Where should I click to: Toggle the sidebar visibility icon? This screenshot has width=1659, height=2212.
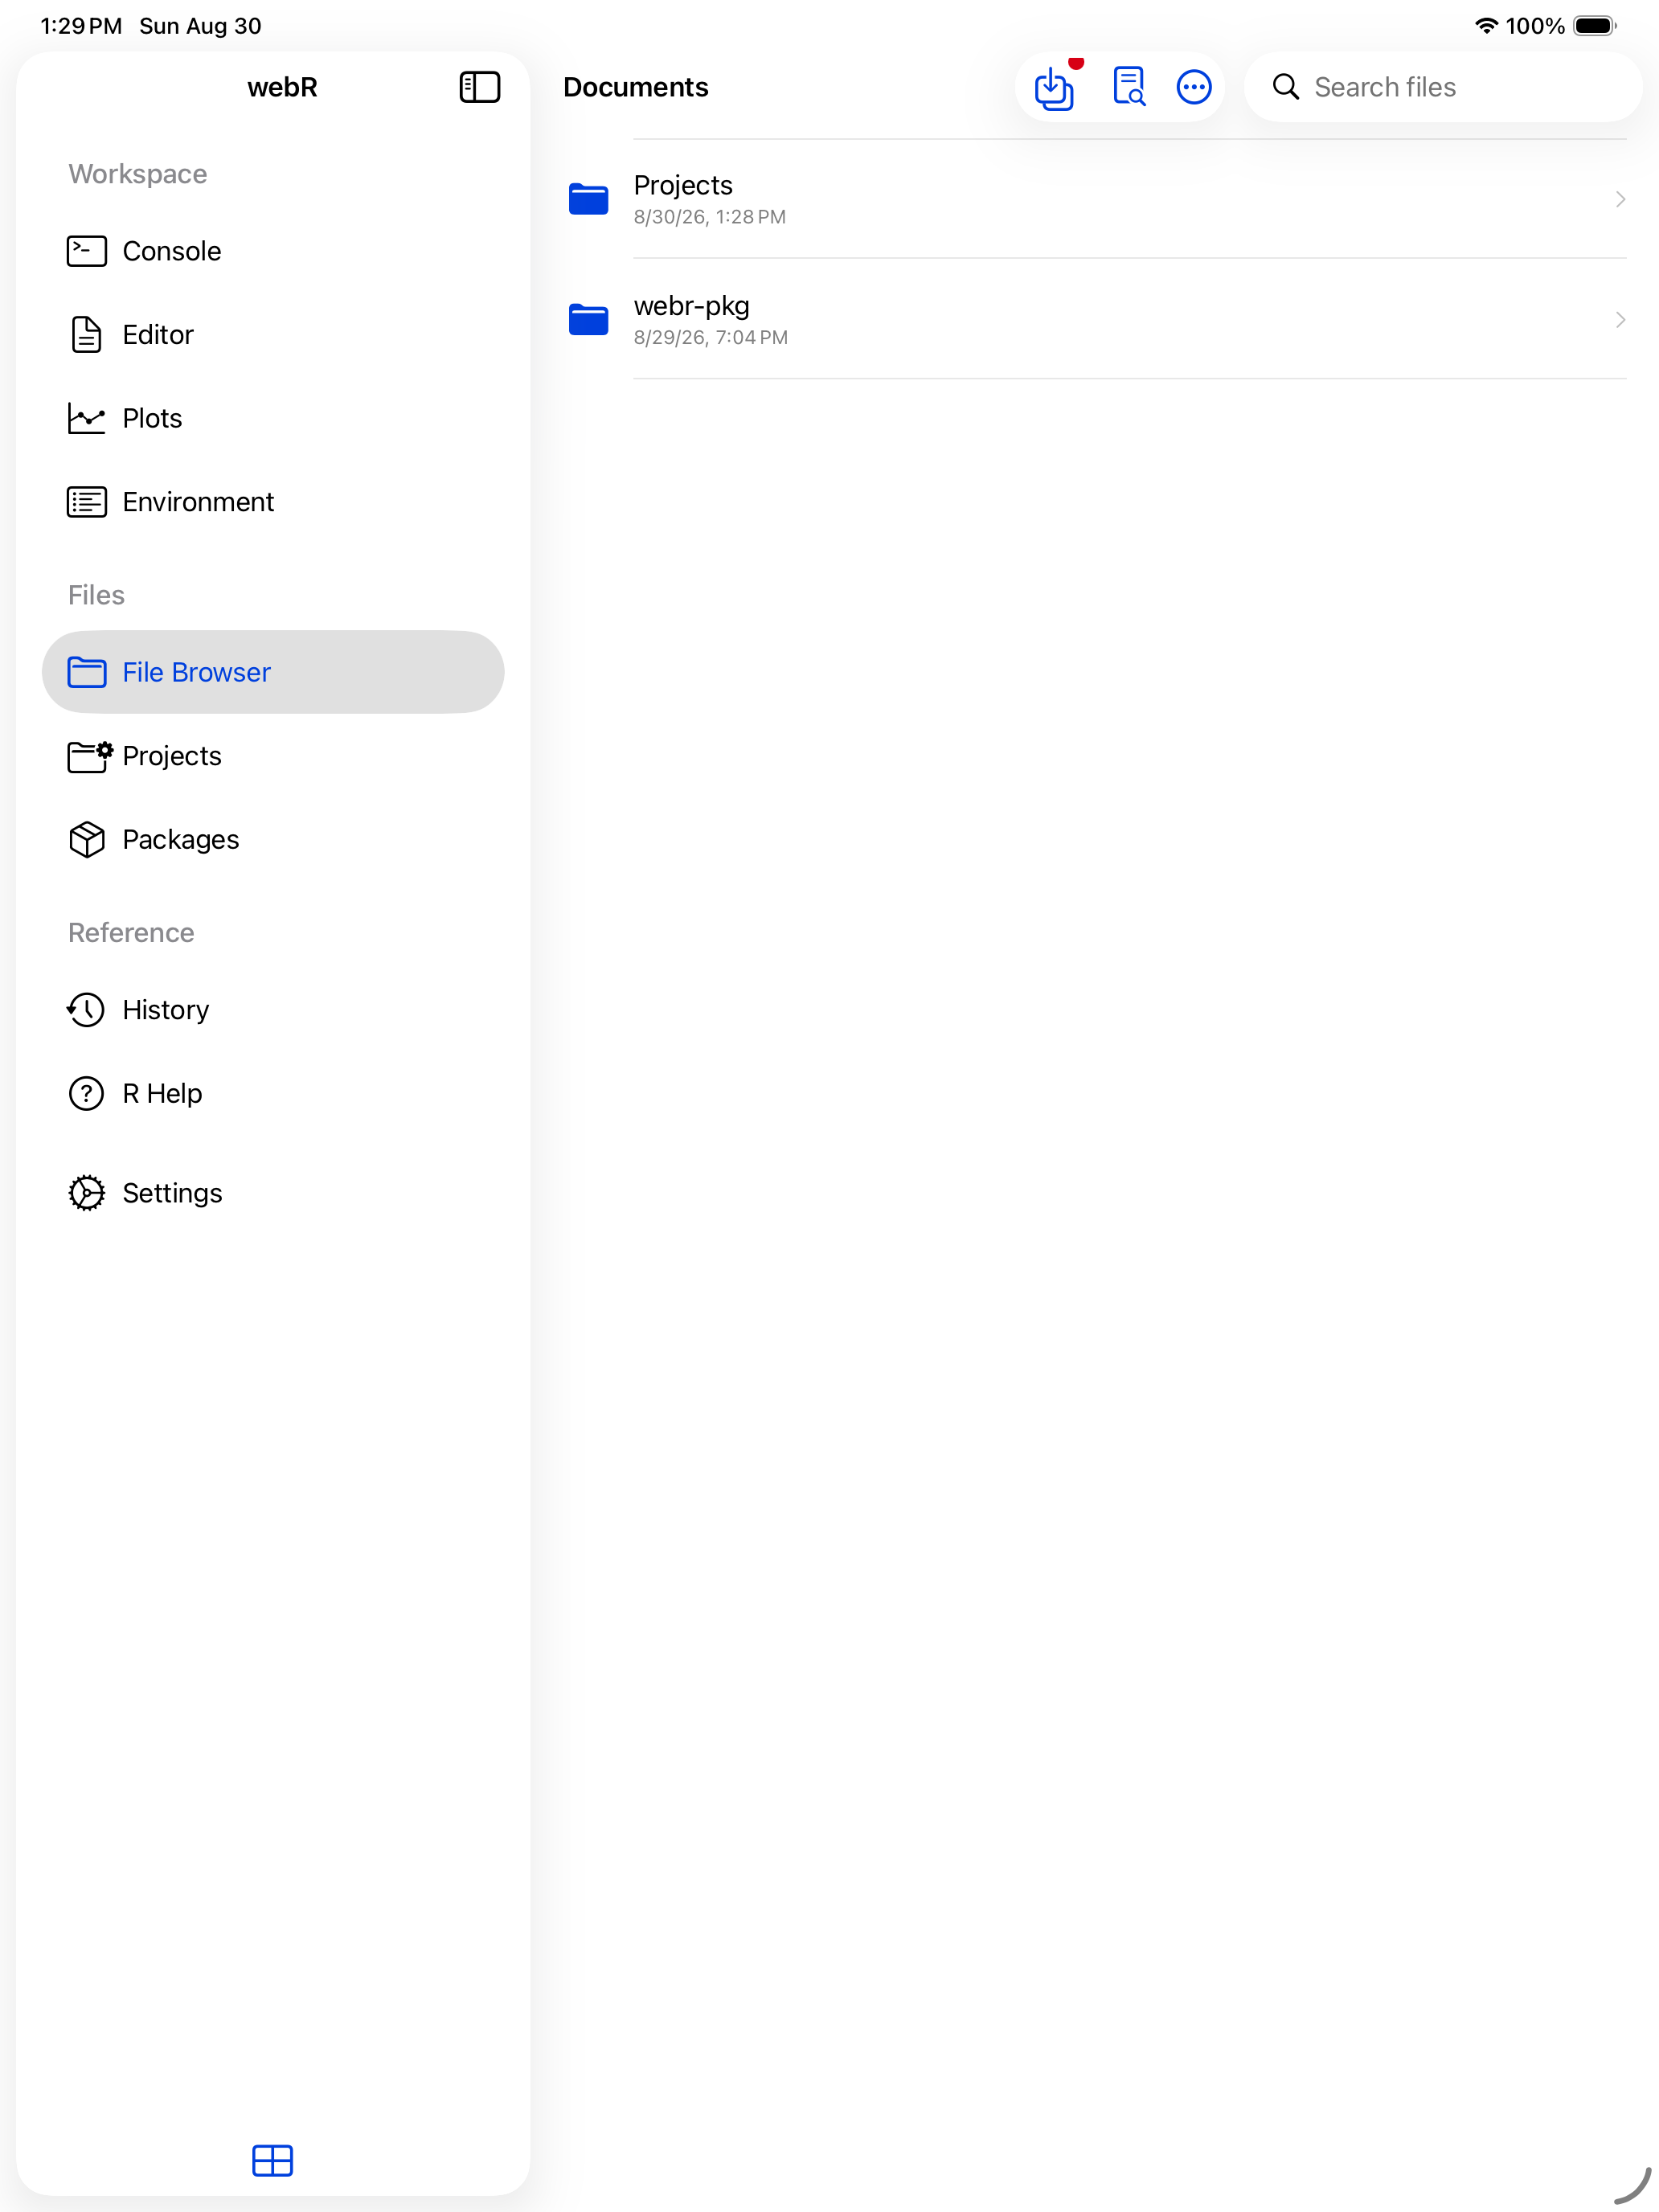(x=479, y=87)
